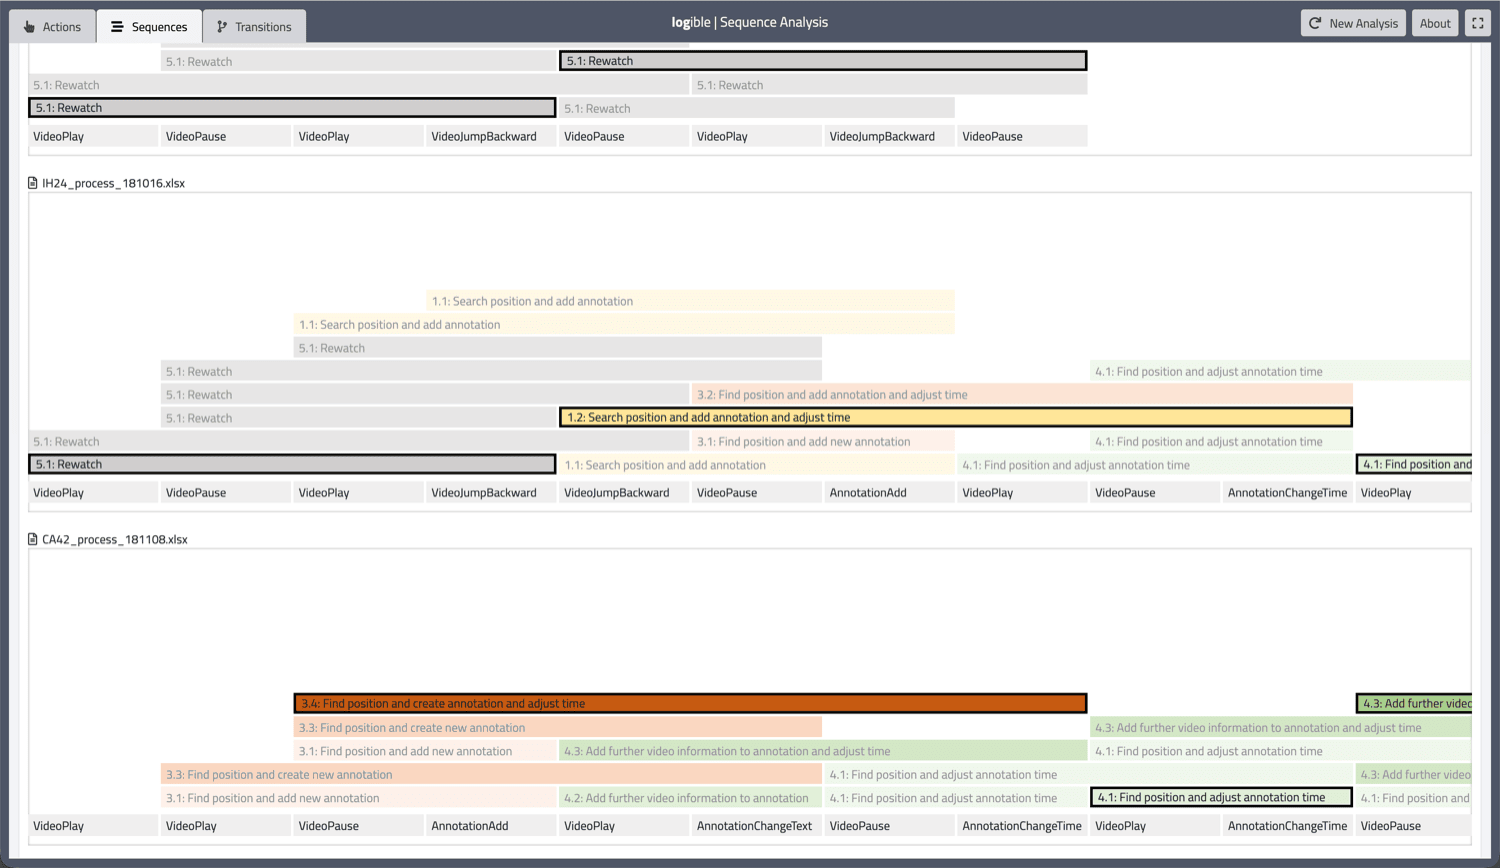
Task: Select the orange '3.4: Find position and create annotation' bar
Action: click(690, 703)
